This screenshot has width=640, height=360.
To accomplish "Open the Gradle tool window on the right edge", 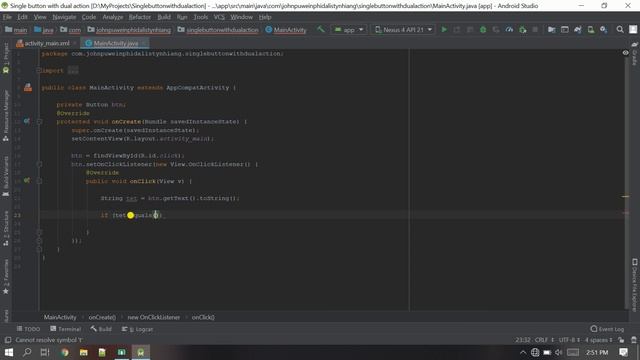I will 635,53.
